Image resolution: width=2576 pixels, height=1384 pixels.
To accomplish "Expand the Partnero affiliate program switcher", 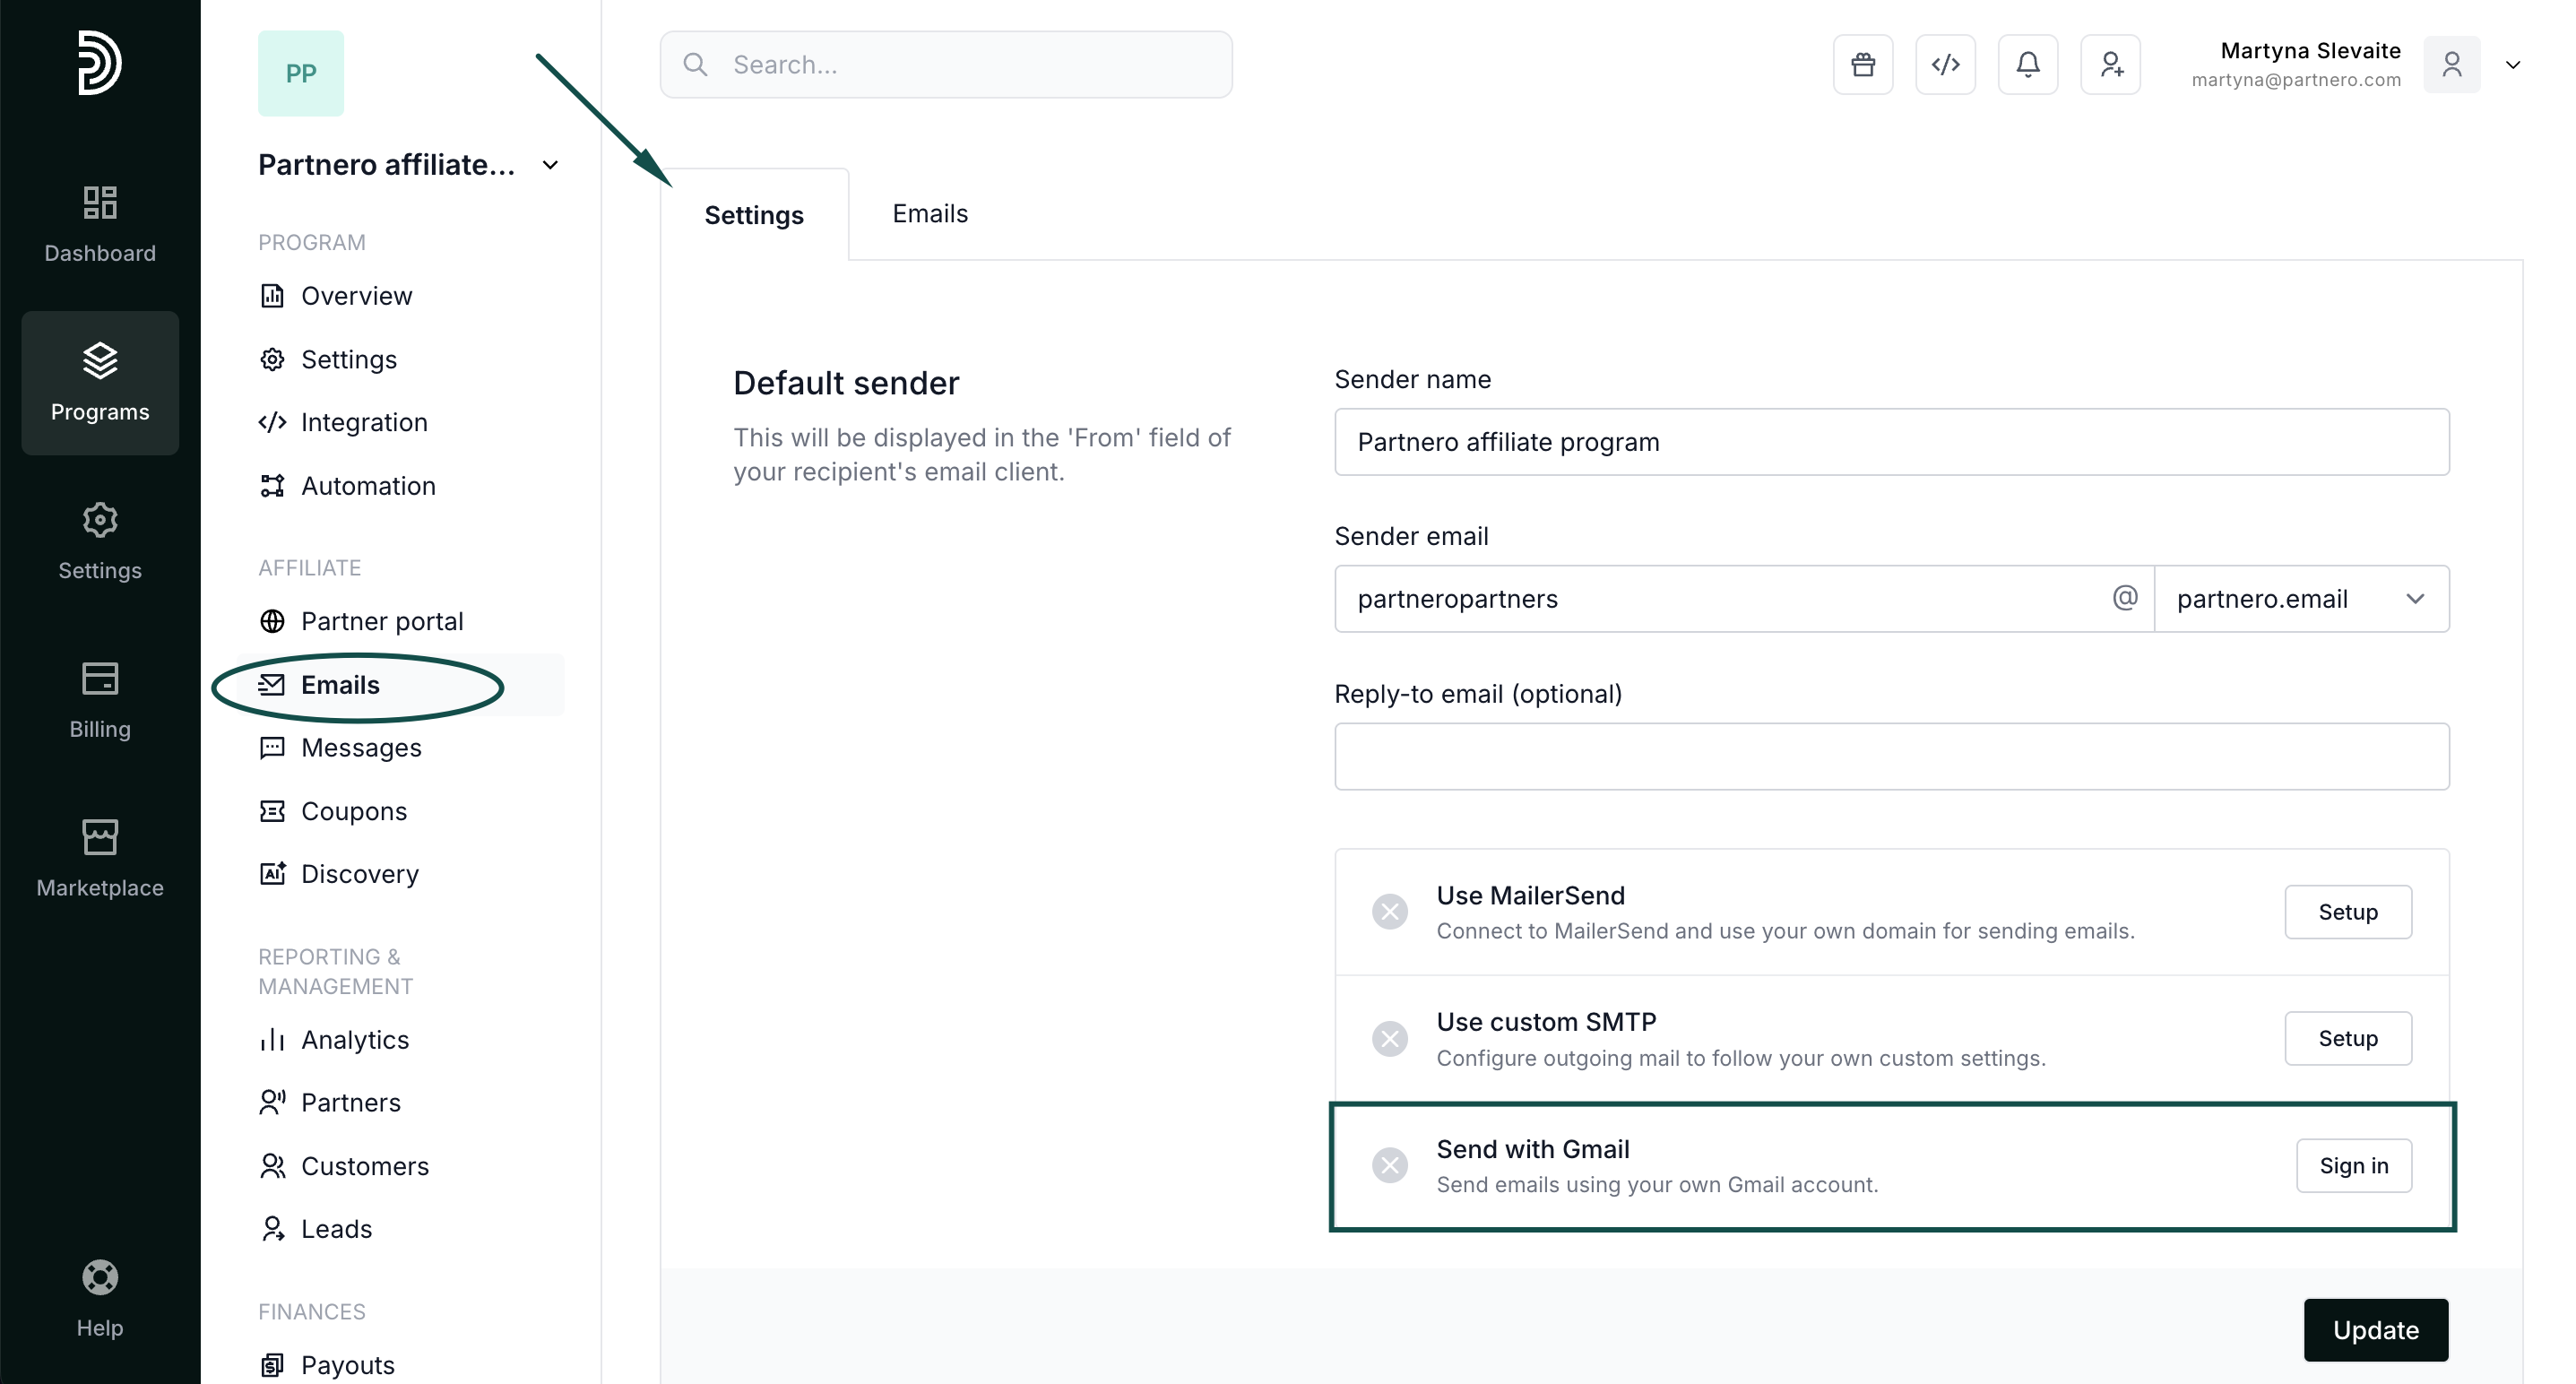I will [x=549, y=165].
